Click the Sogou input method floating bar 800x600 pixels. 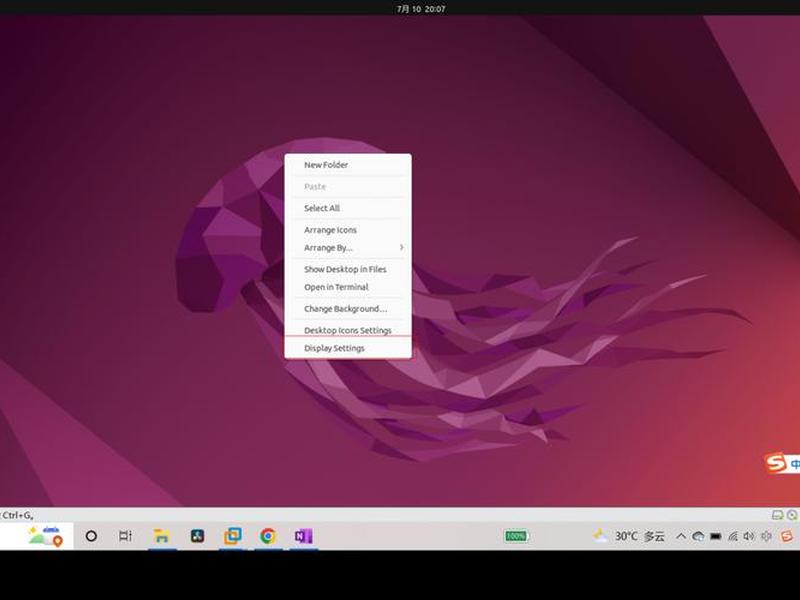point(782,463)
